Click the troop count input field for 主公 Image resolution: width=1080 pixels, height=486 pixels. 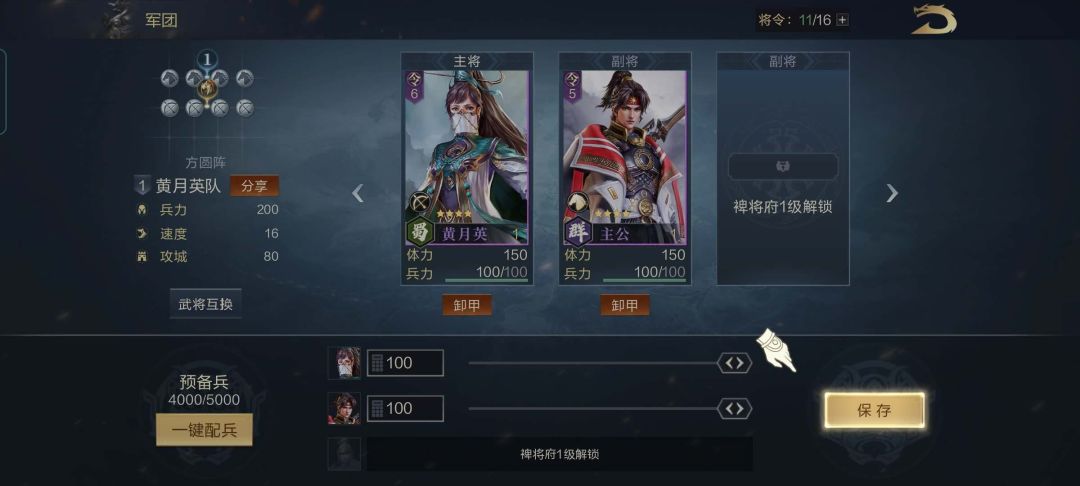405,409
